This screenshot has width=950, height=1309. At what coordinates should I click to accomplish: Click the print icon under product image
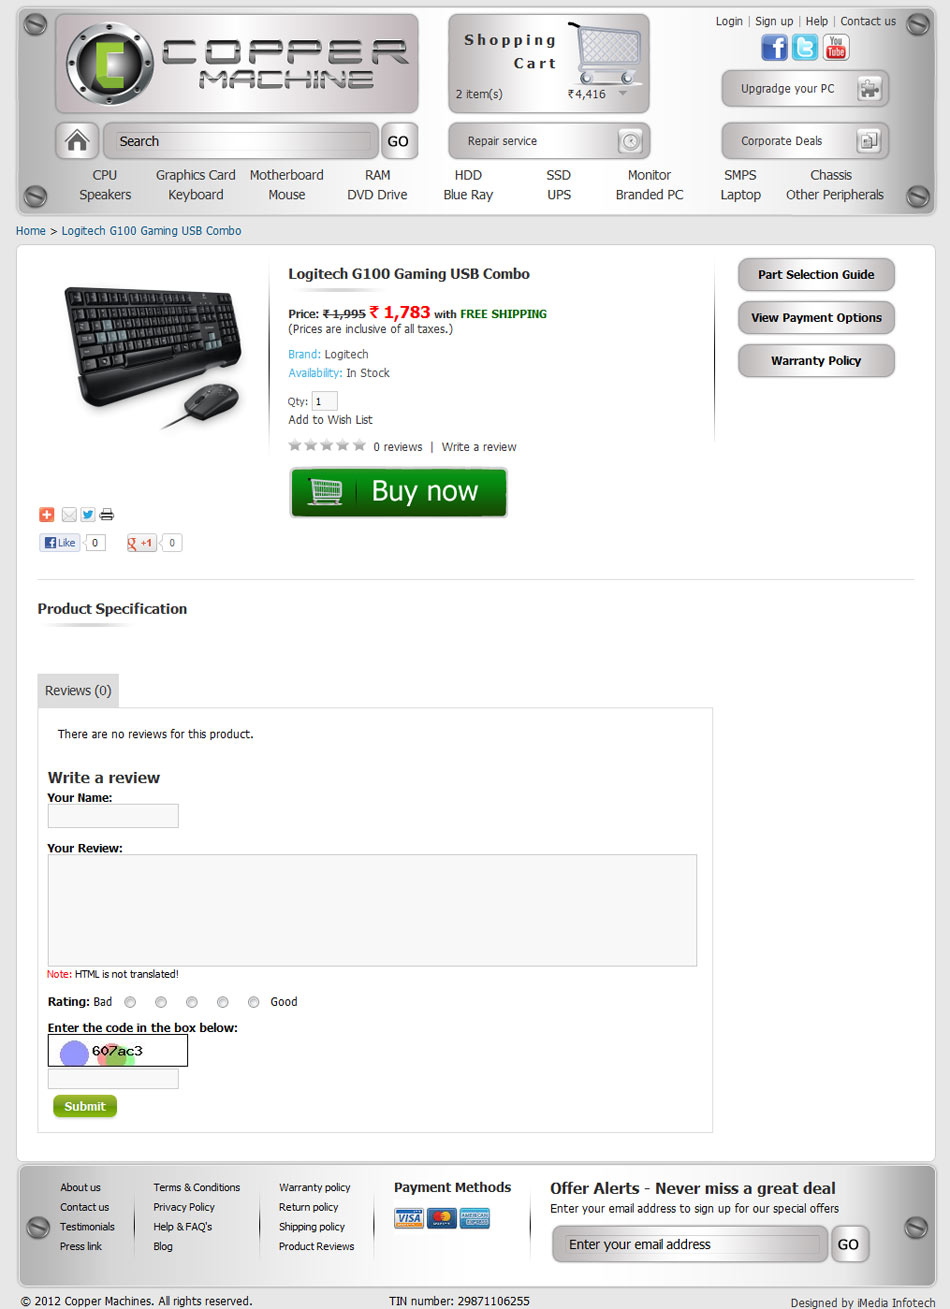tap(107, 515)
